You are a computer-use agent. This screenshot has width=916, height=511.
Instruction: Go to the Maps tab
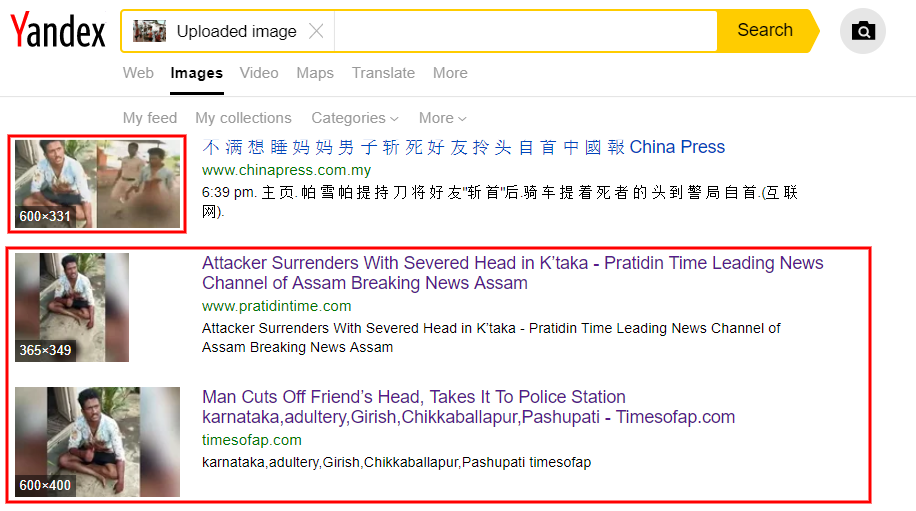315,73
